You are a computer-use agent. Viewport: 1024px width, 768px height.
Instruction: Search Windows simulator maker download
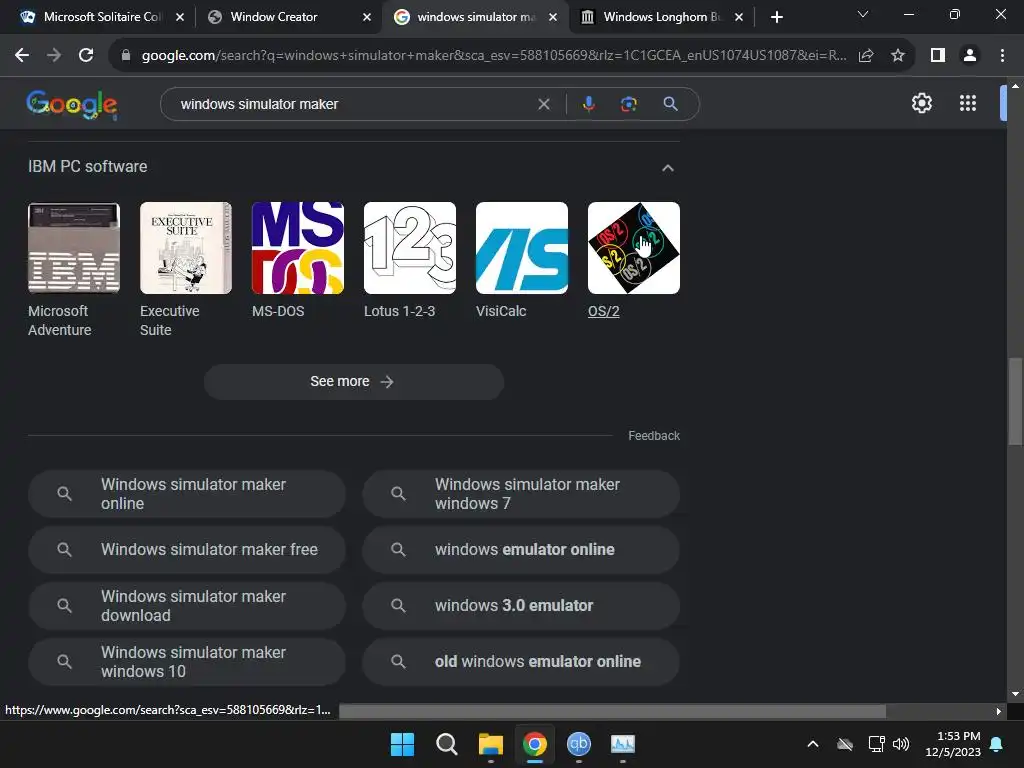(x=187, y=606)
